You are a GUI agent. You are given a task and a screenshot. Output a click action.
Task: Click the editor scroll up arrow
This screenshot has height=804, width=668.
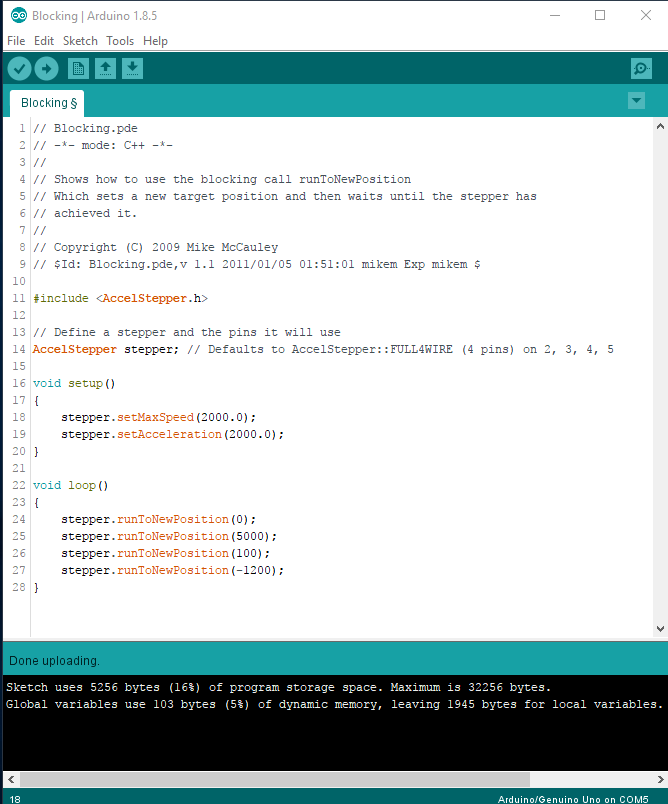pyautogui.click(x=660, y=126)
